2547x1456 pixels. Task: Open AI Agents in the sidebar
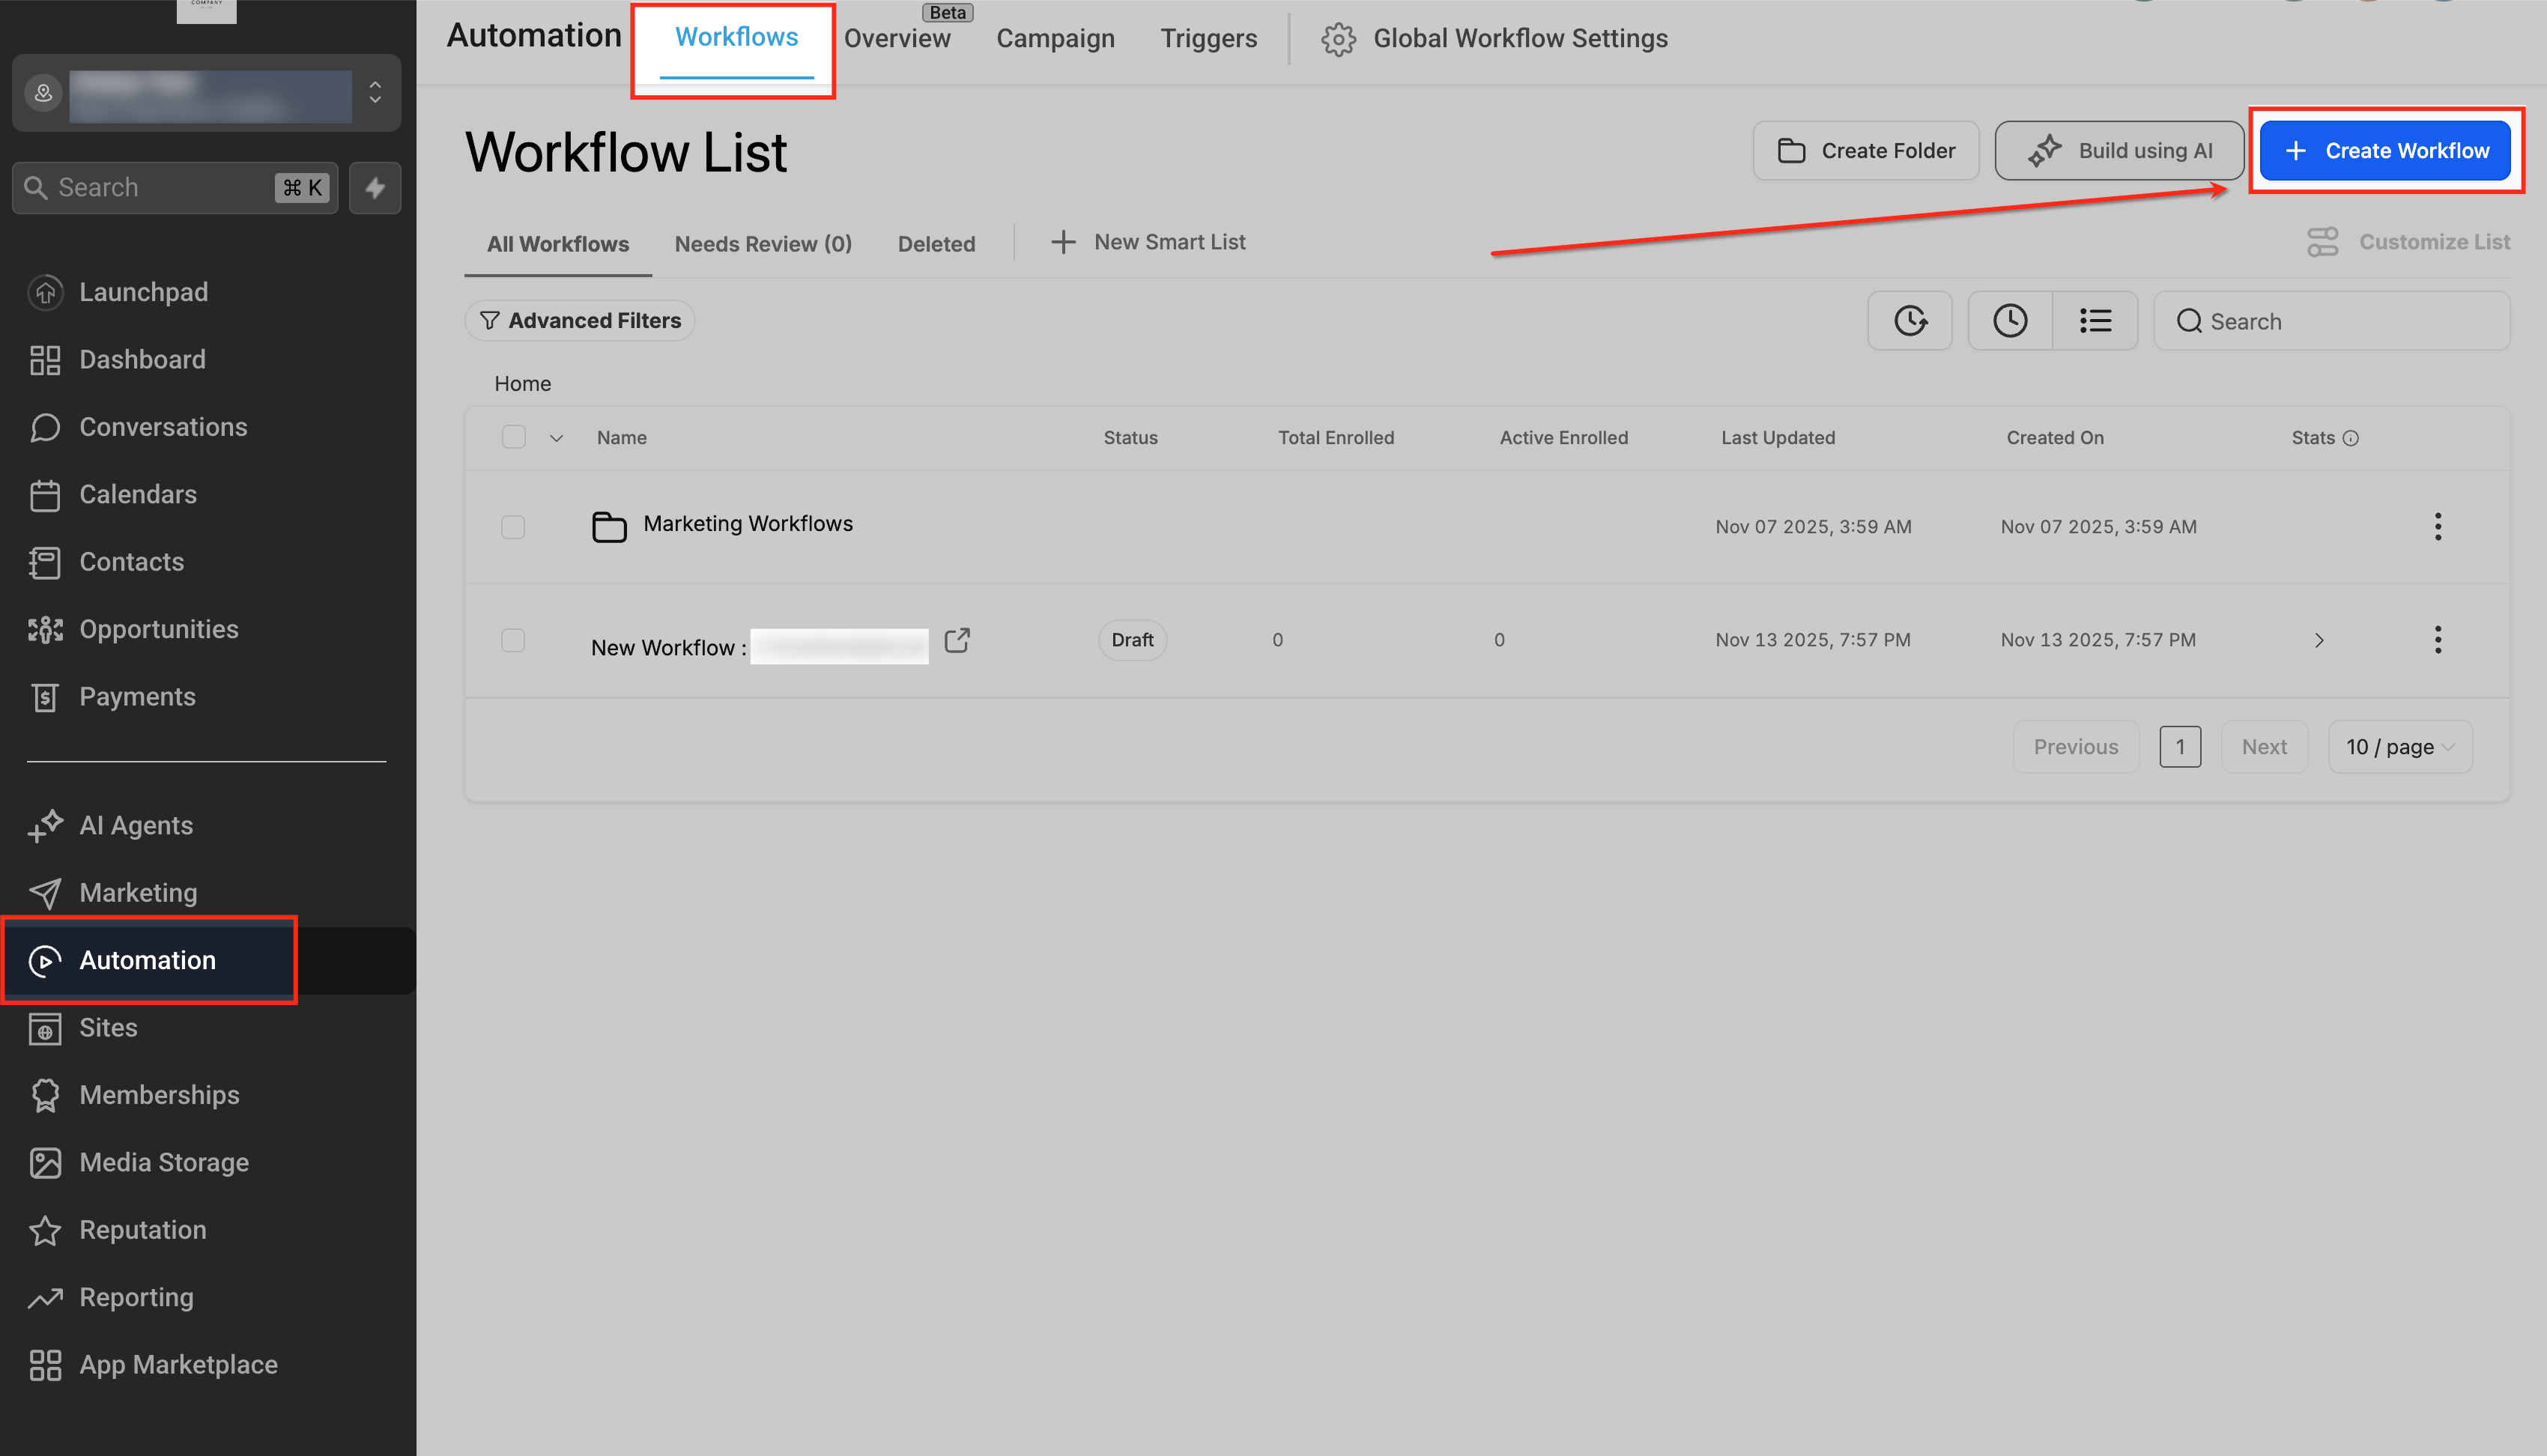(x=136, y=825)
